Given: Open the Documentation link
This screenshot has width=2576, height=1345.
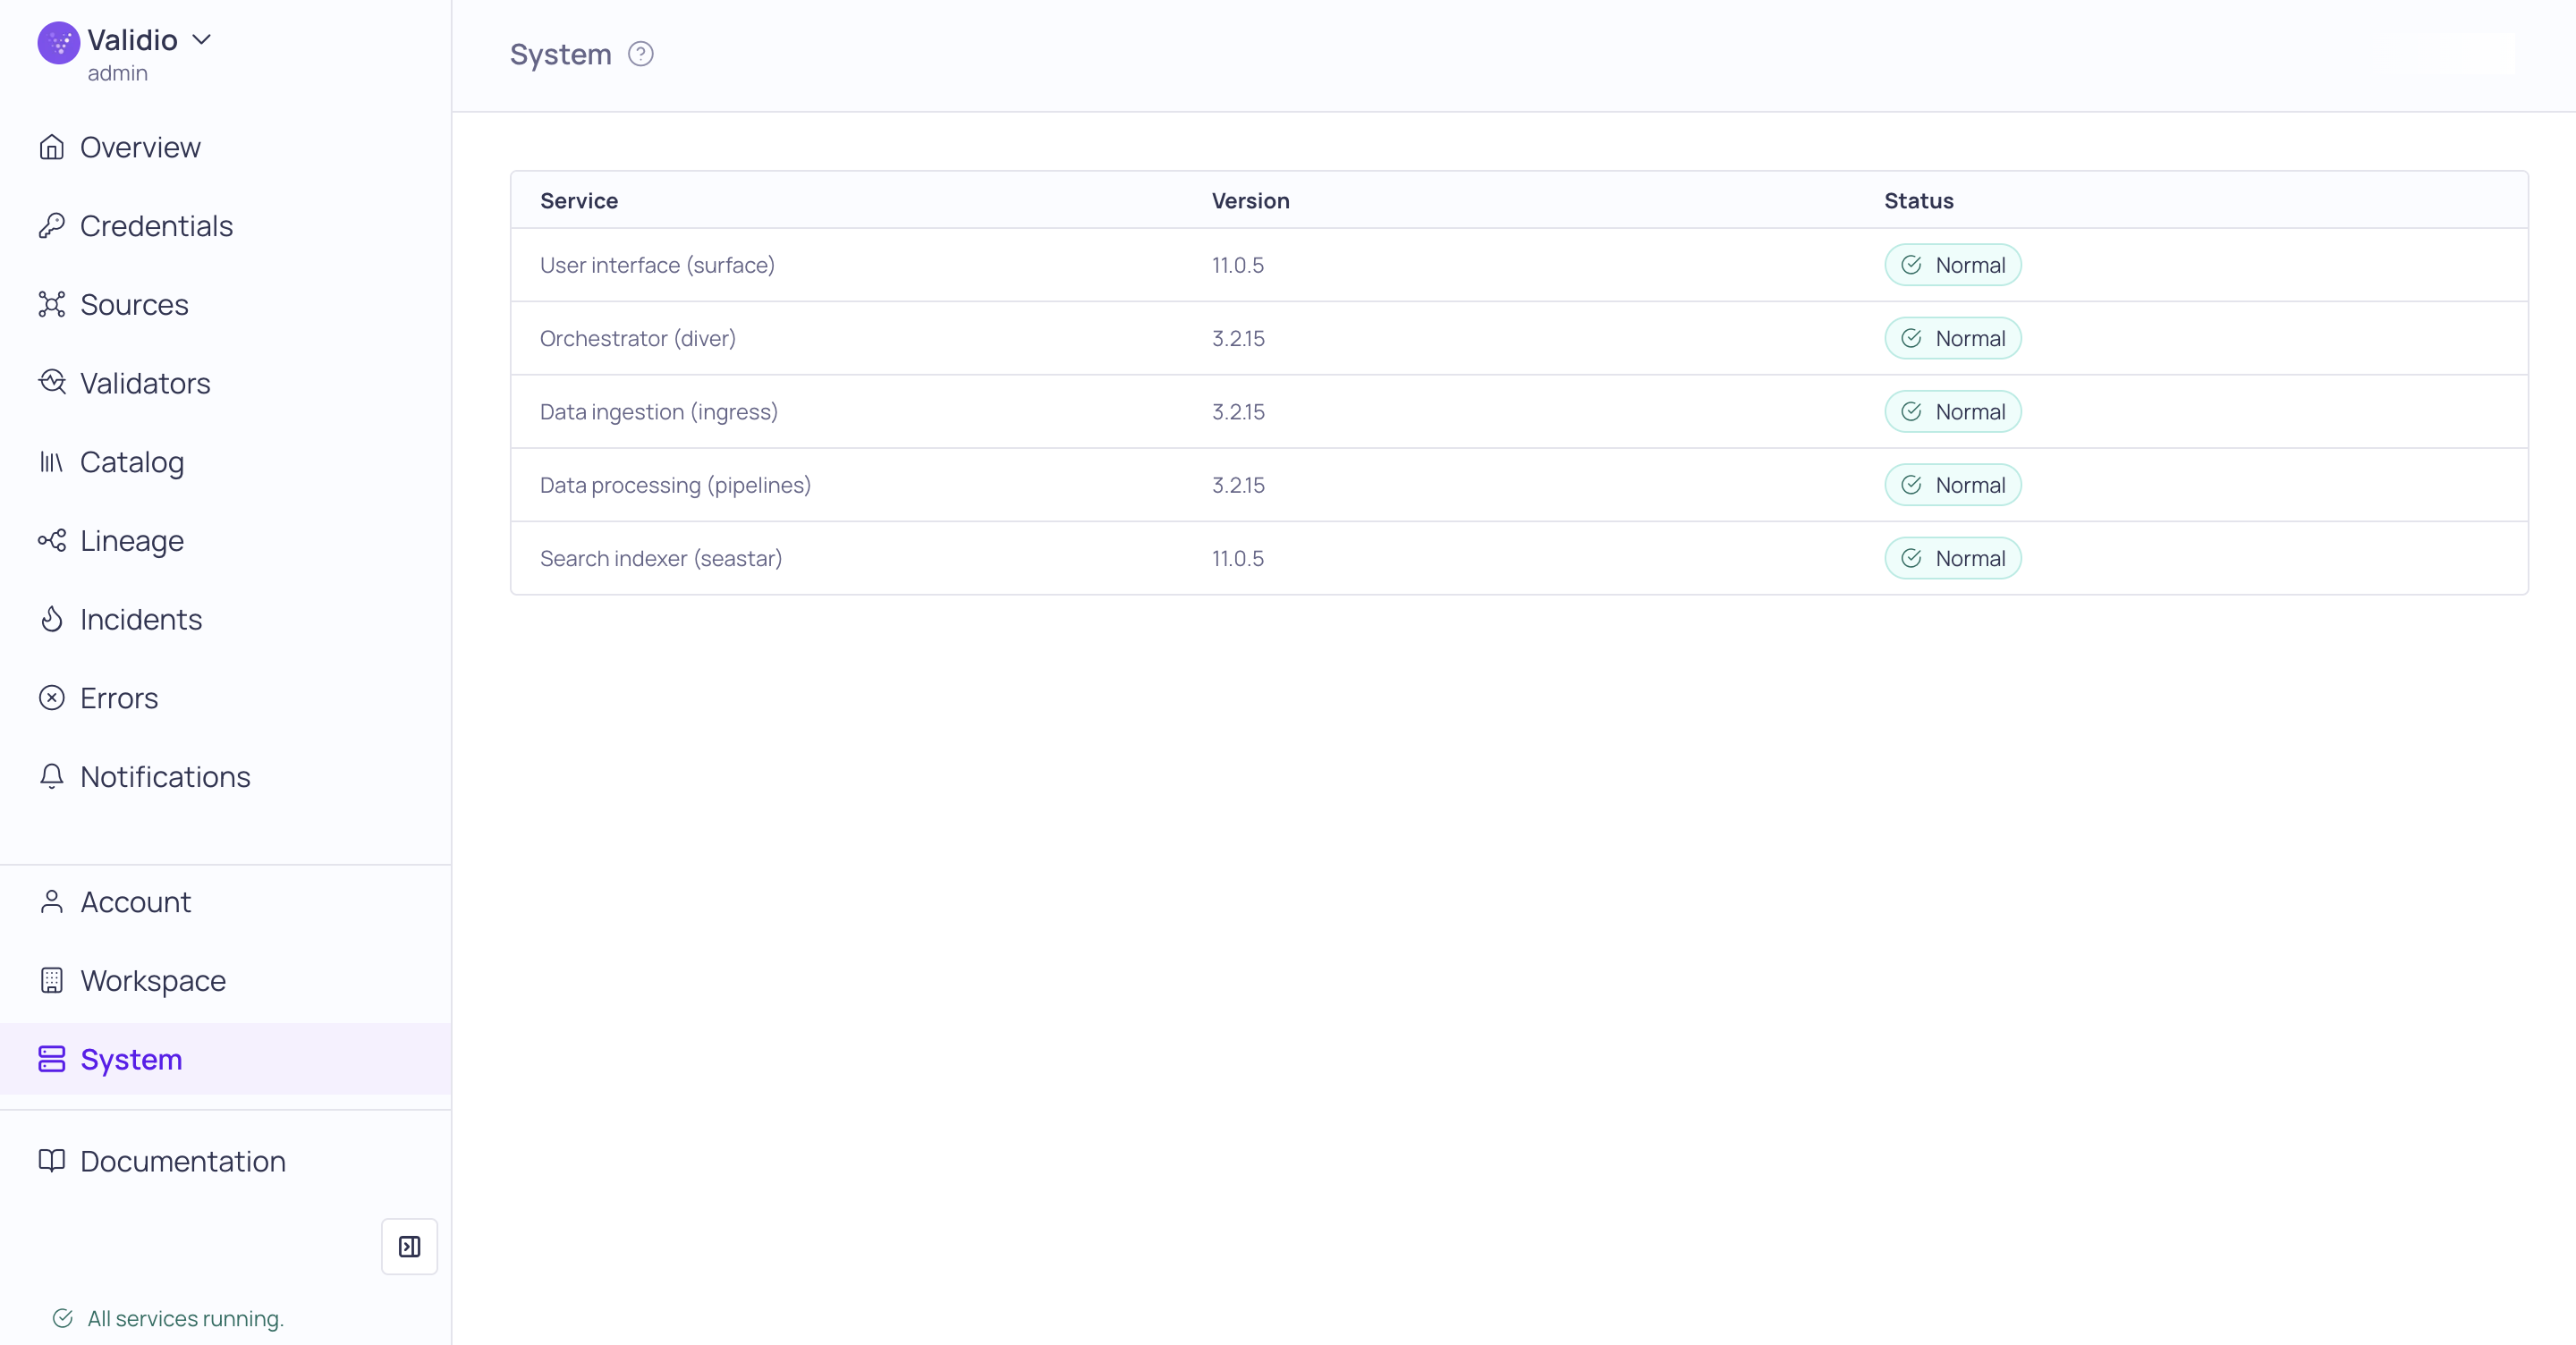Looking at the screenshot, I should click(x=182, y=1161).
